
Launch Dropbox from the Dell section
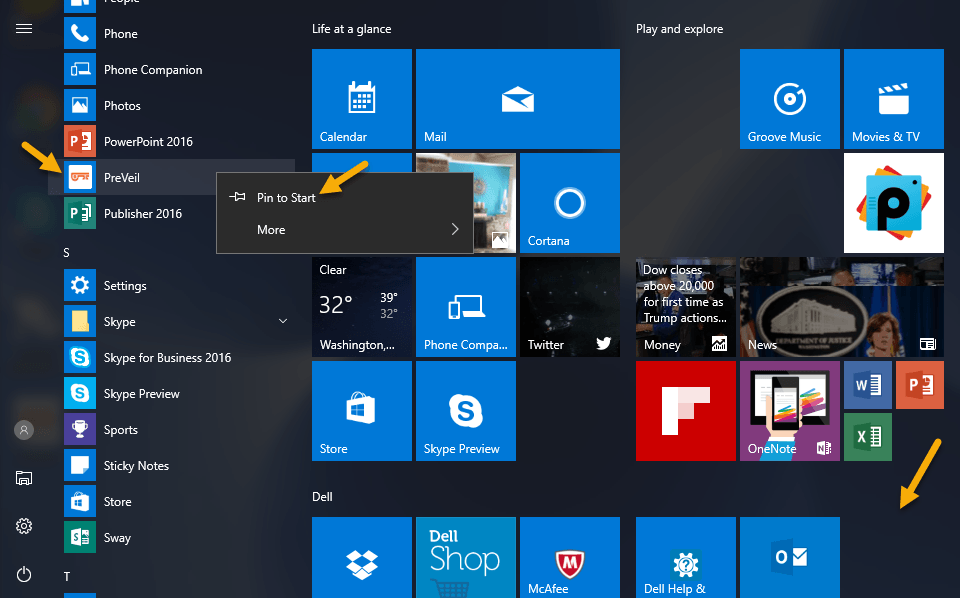[x=361, y=560]
